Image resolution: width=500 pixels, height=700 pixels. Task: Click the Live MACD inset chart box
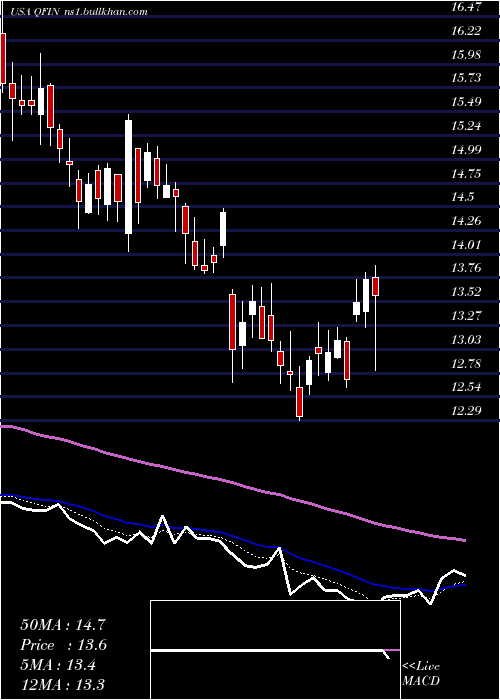(x=275, y=650)
